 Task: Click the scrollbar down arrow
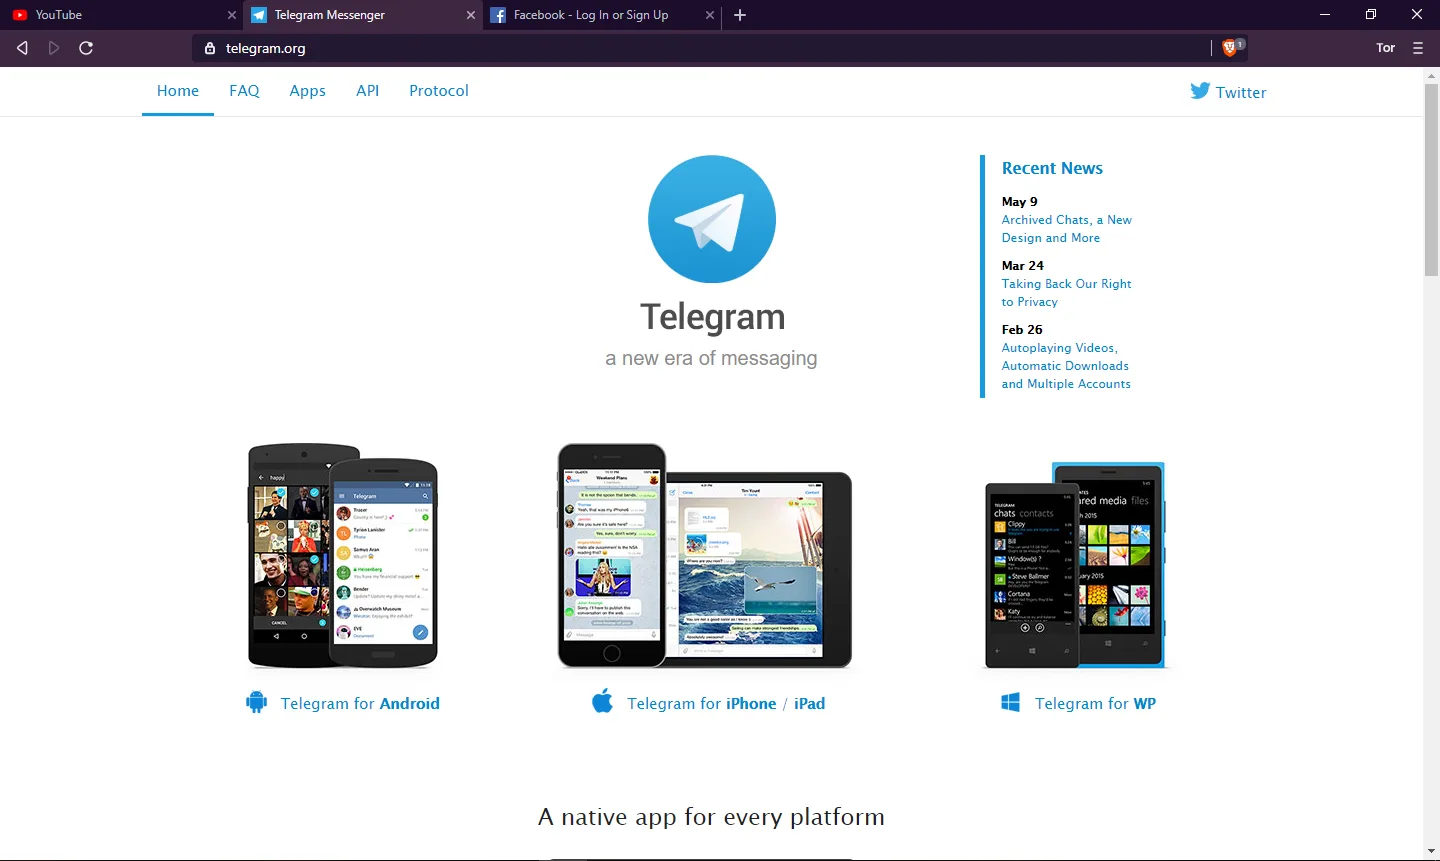click(1431, 852)
